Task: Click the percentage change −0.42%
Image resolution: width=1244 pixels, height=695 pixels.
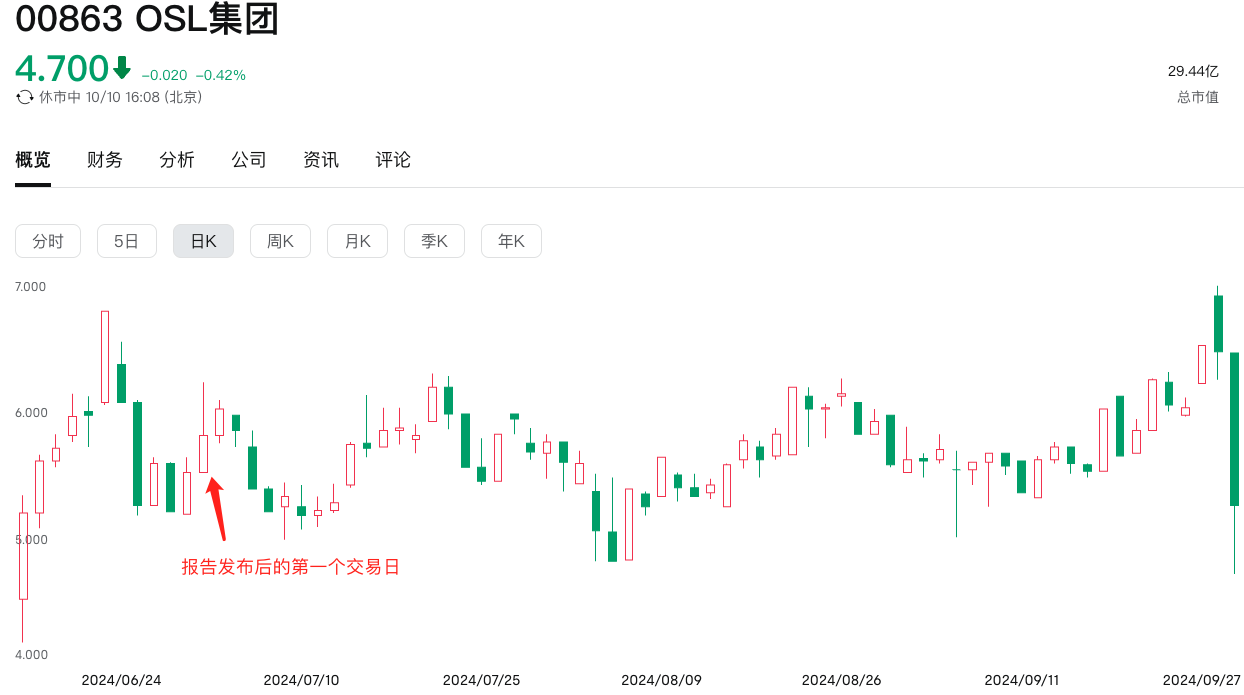Action: click(220, 75)
